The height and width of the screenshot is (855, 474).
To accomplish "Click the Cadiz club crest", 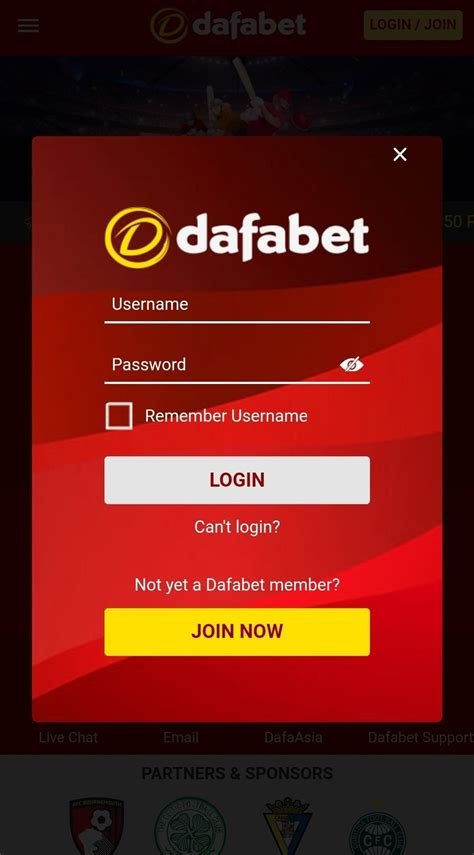I will (286, 826).
